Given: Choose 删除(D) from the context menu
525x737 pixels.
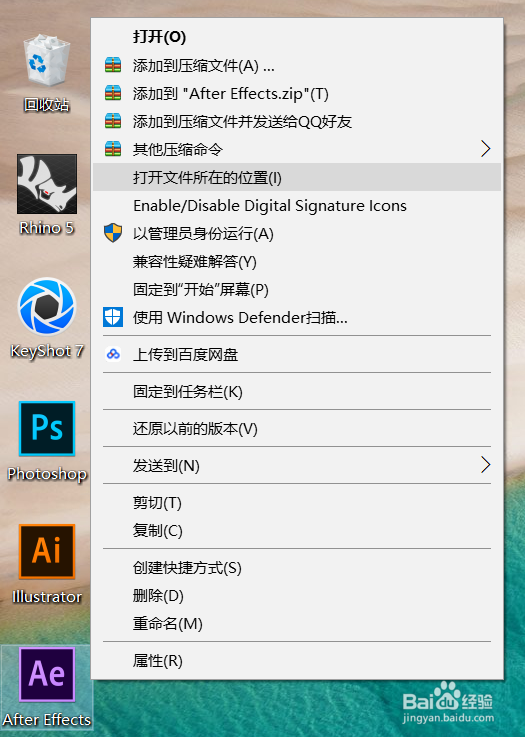Looking at the screenshot, I should point(297,596).
